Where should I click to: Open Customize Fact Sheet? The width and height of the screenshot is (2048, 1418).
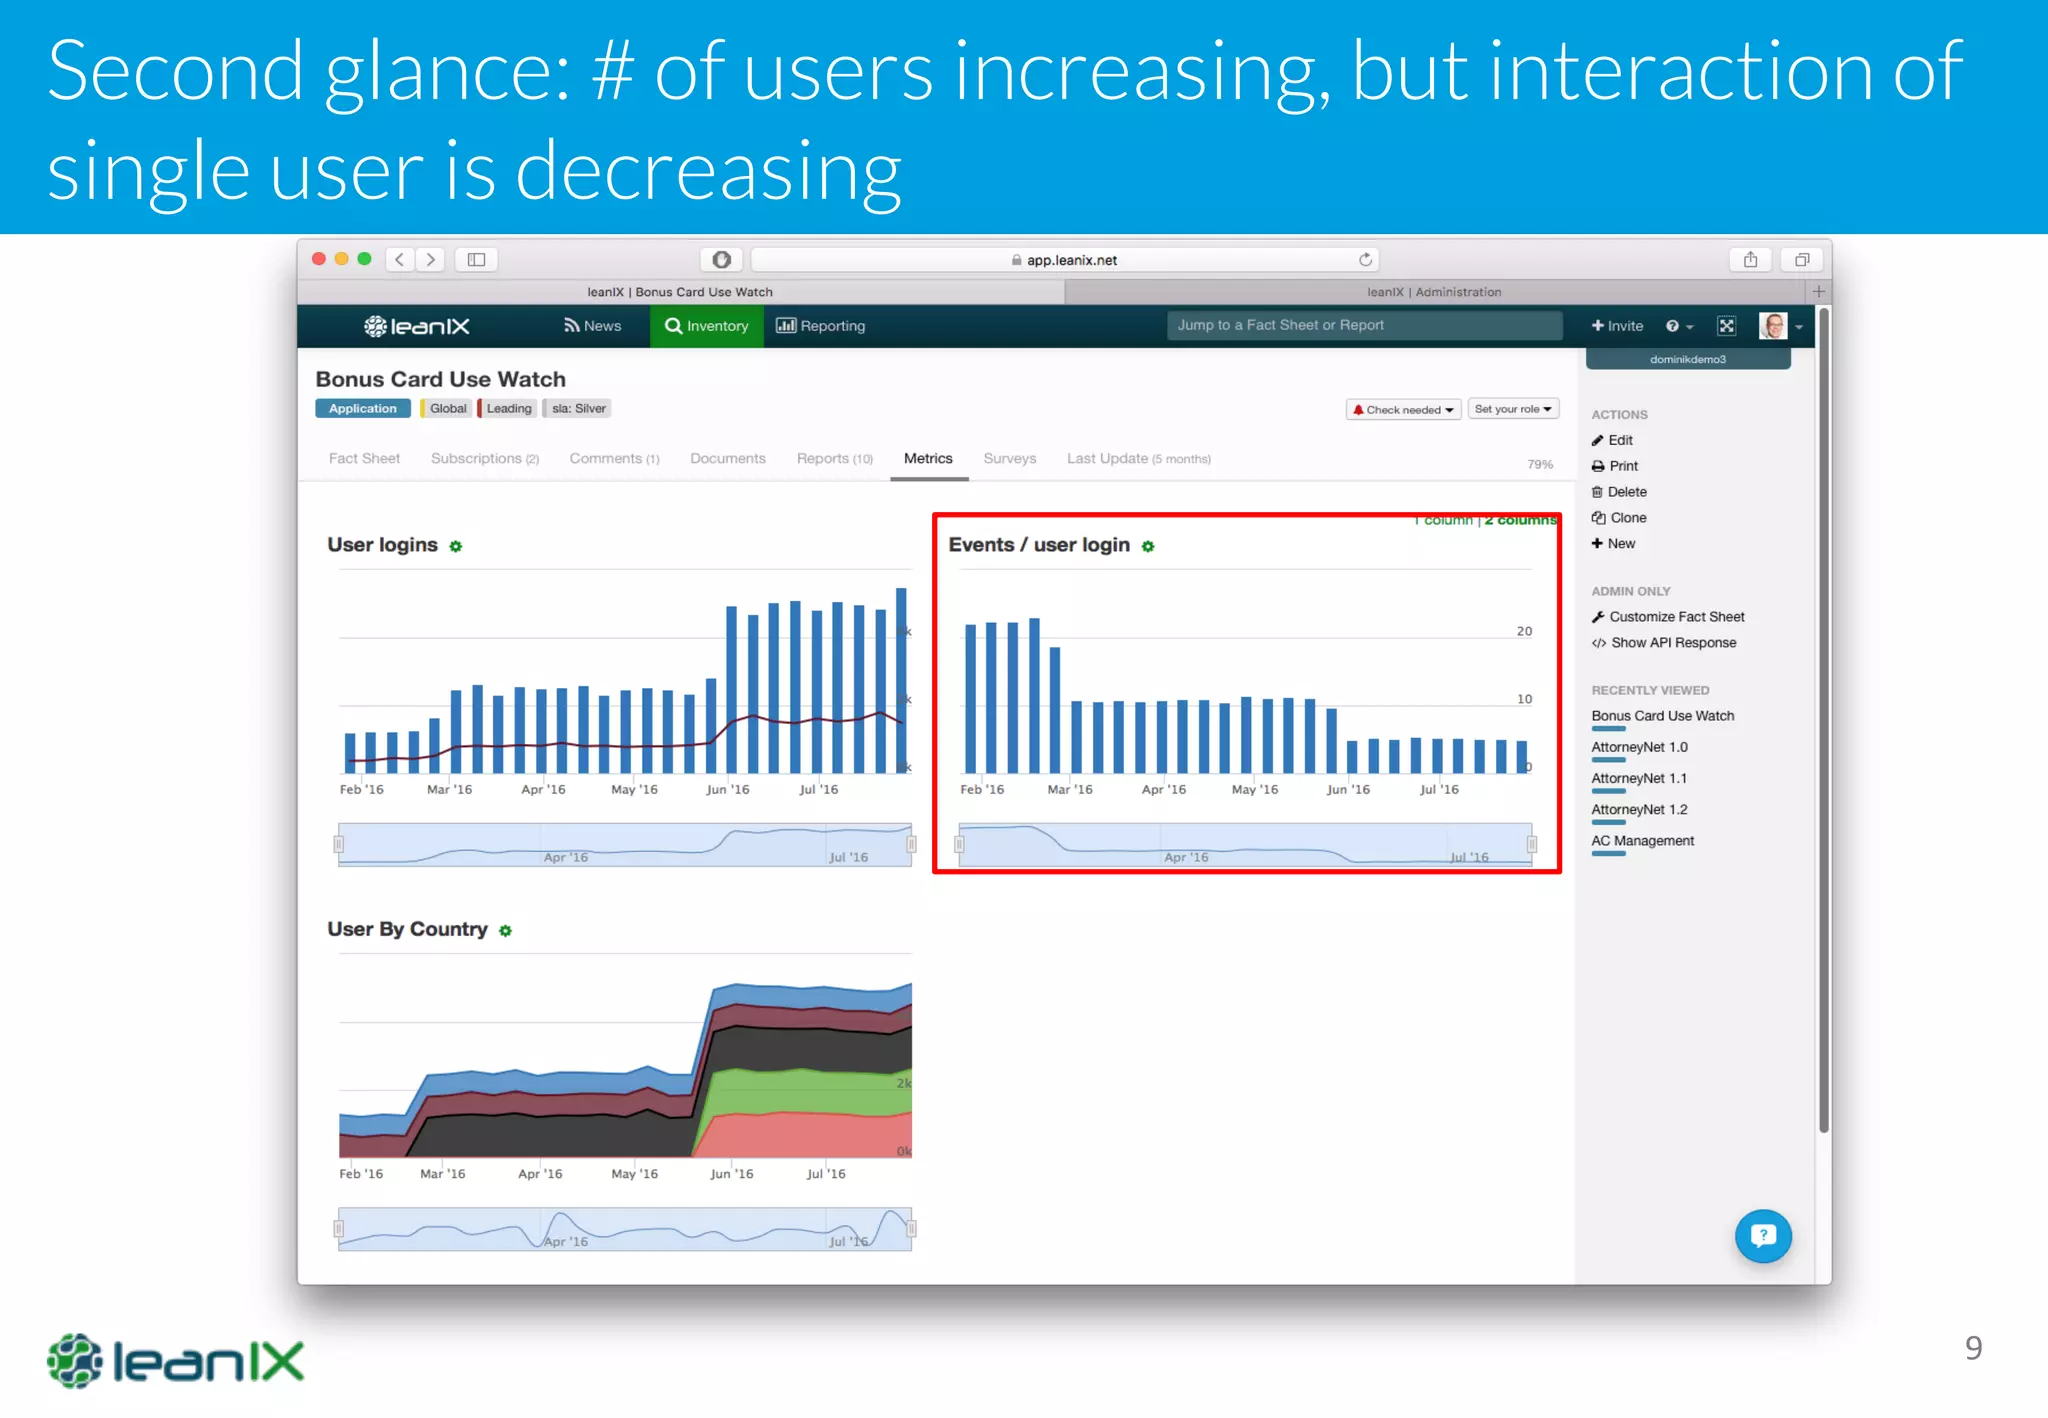[1668, 617]
